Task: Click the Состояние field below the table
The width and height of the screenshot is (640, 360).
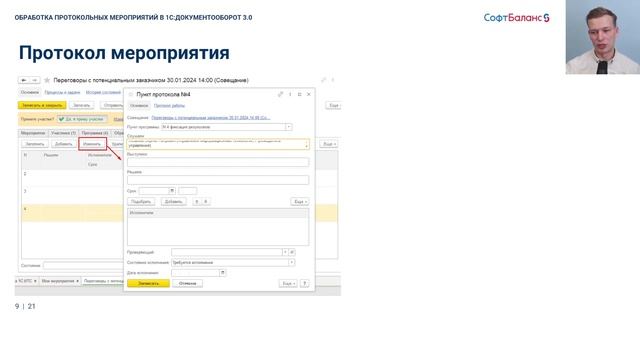Action: pos(83,266)
